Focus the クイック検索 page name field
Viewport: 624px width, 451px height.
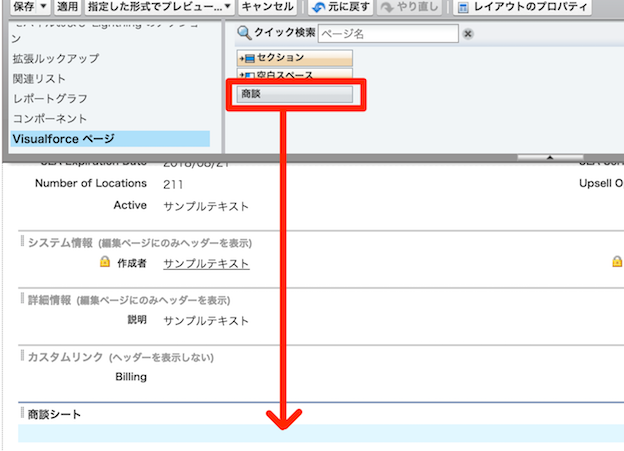click(x=388, y=33)
